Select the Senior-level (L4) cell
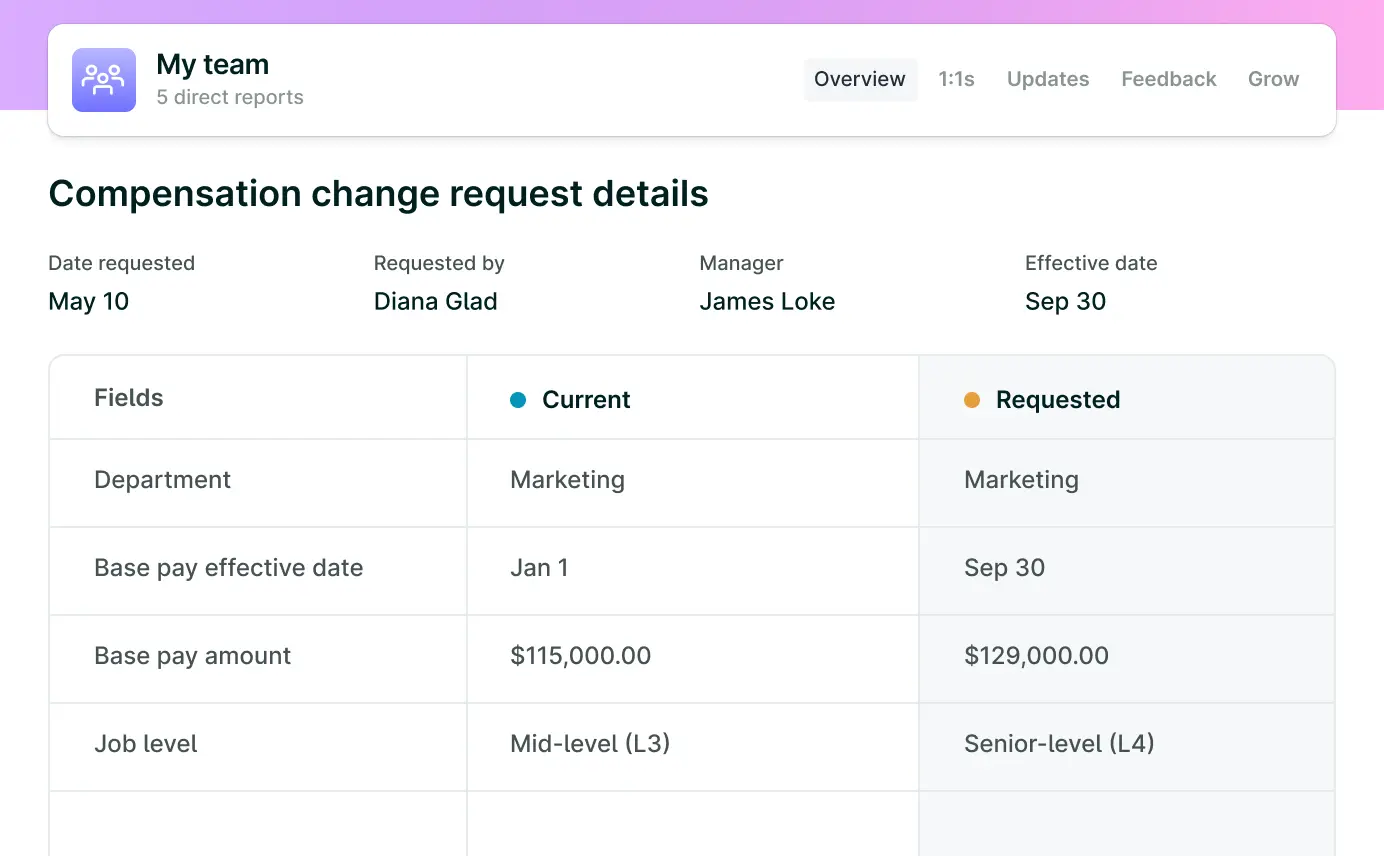Screen dimensions: 1384x856 point(1059,744)
